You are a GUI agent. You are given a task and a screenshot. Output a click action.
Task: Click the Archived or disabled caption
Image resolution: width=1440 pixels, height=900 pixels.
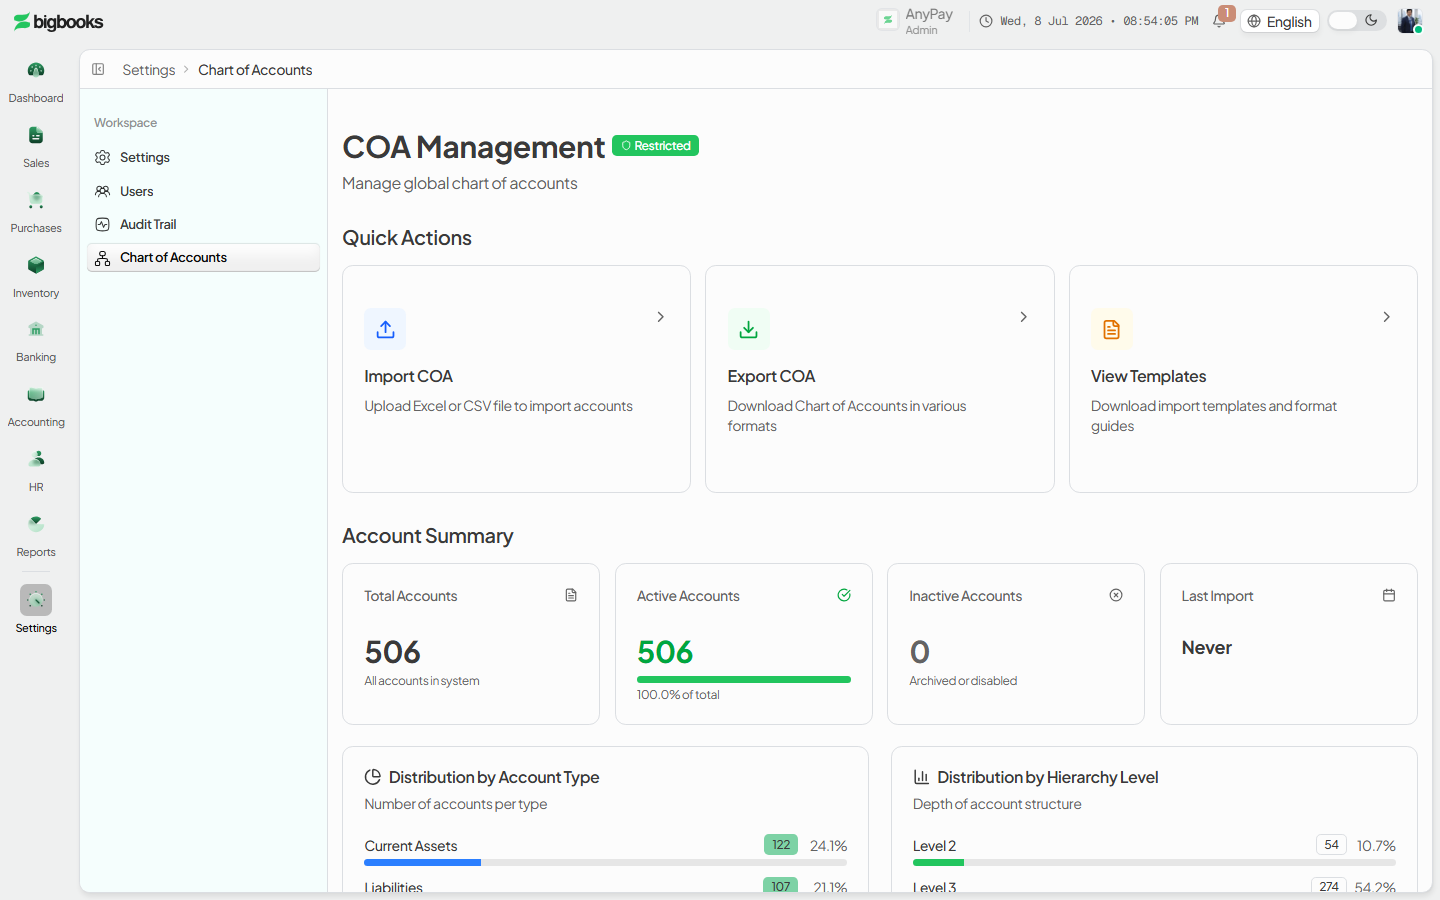point(963,681)
